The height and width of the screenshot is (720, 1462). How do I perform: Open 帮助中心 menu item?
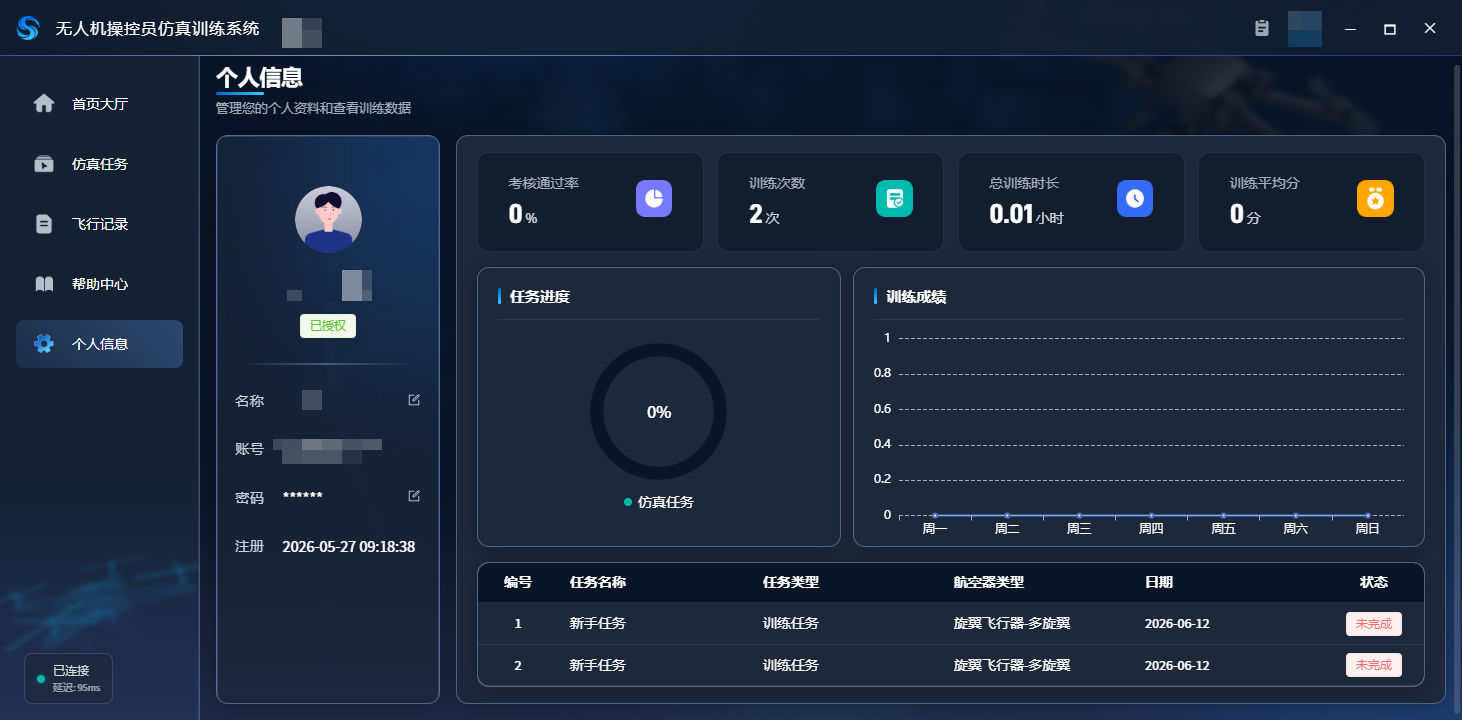click(x=100, y=284)
